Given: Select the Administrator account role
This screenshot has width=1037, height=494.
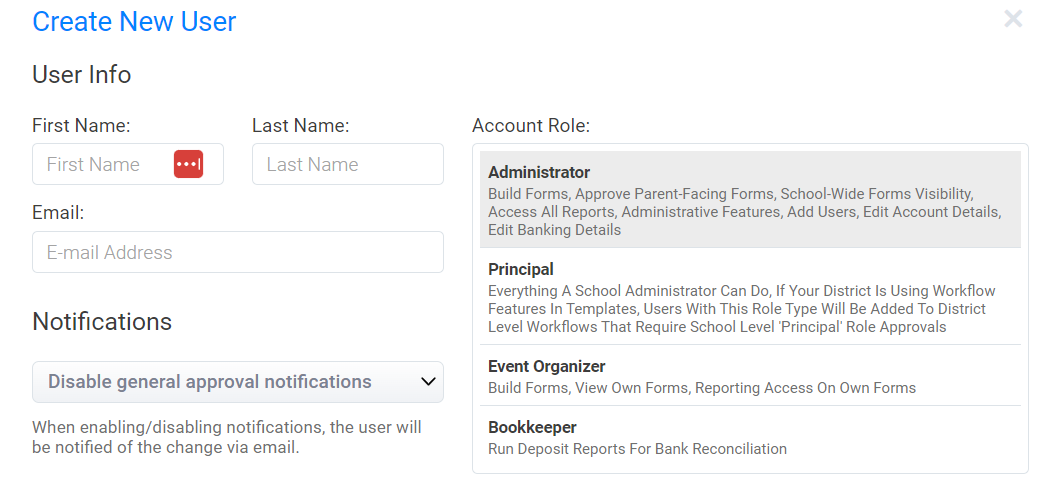Looking at the screenshot, I should (x=750, y=199).
